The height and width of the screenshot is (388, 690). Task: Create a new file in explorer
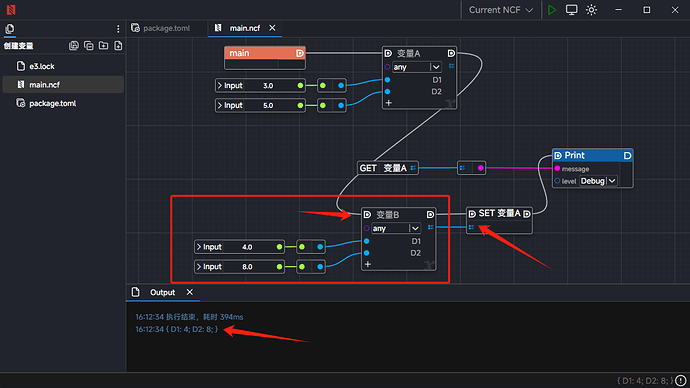click(118, 46)
